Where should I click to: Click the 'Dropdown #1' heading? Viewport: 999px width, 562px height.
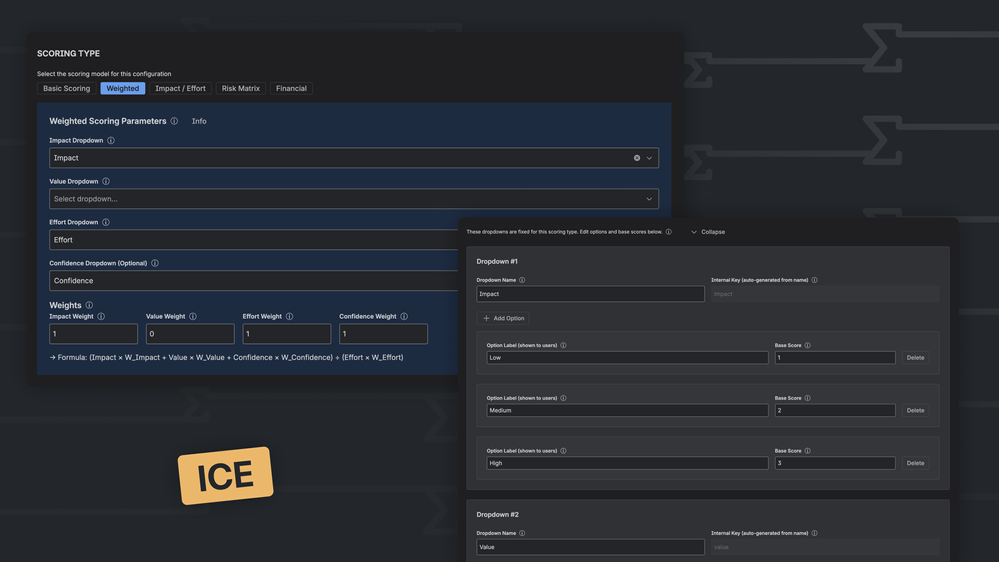tap(497, 261)
